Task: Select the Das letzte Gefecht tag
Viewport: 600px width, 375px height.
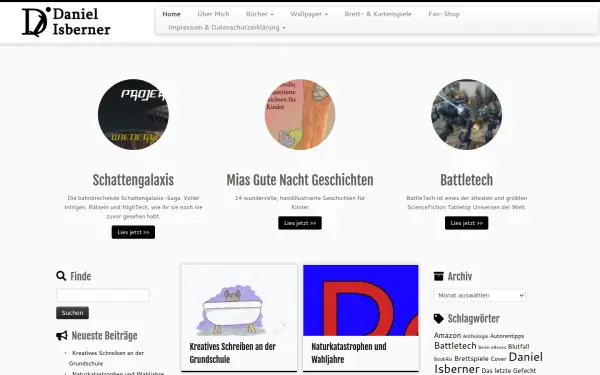Action: (x=509, y=371)
